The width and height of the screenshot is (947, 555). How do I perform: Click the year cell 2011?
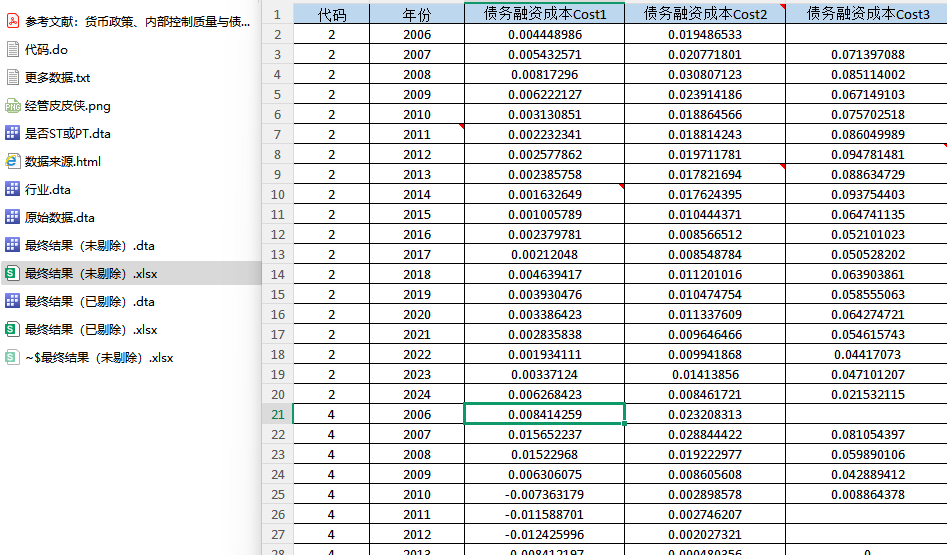click(417, 134)
